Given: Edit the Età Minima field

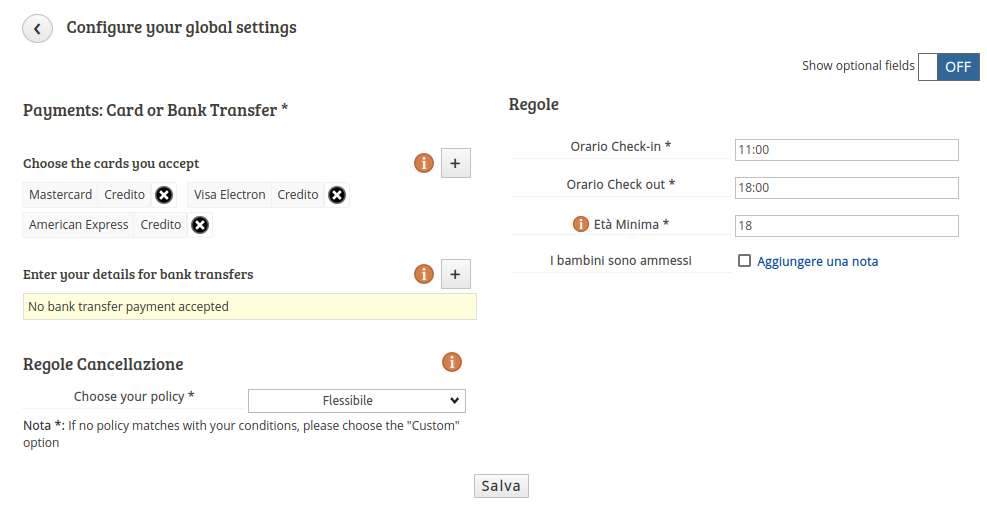Looking at the screenshot, I should click(847, 225).
